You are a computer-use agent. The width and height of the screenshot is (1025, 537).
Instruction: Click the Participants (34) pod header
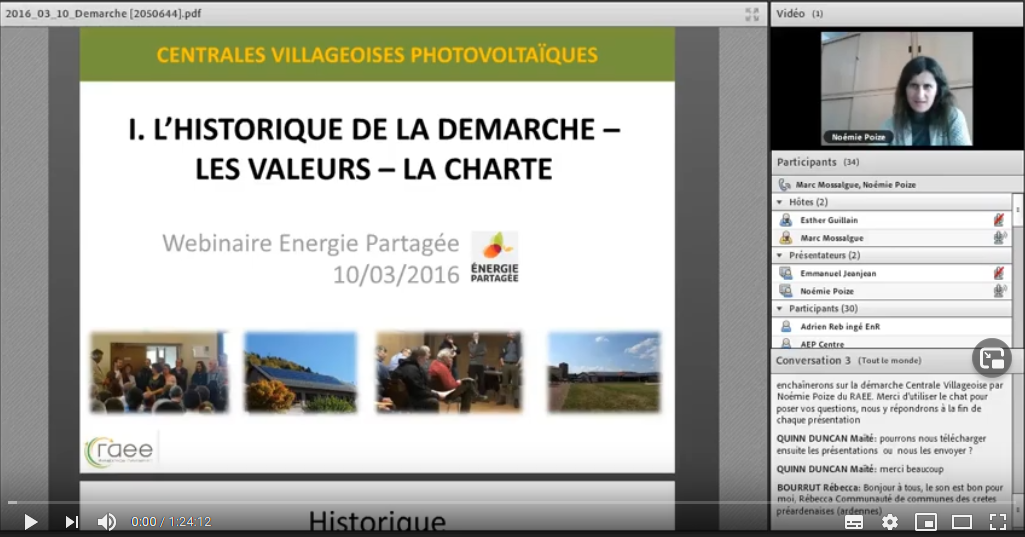[x=897, y=162]
